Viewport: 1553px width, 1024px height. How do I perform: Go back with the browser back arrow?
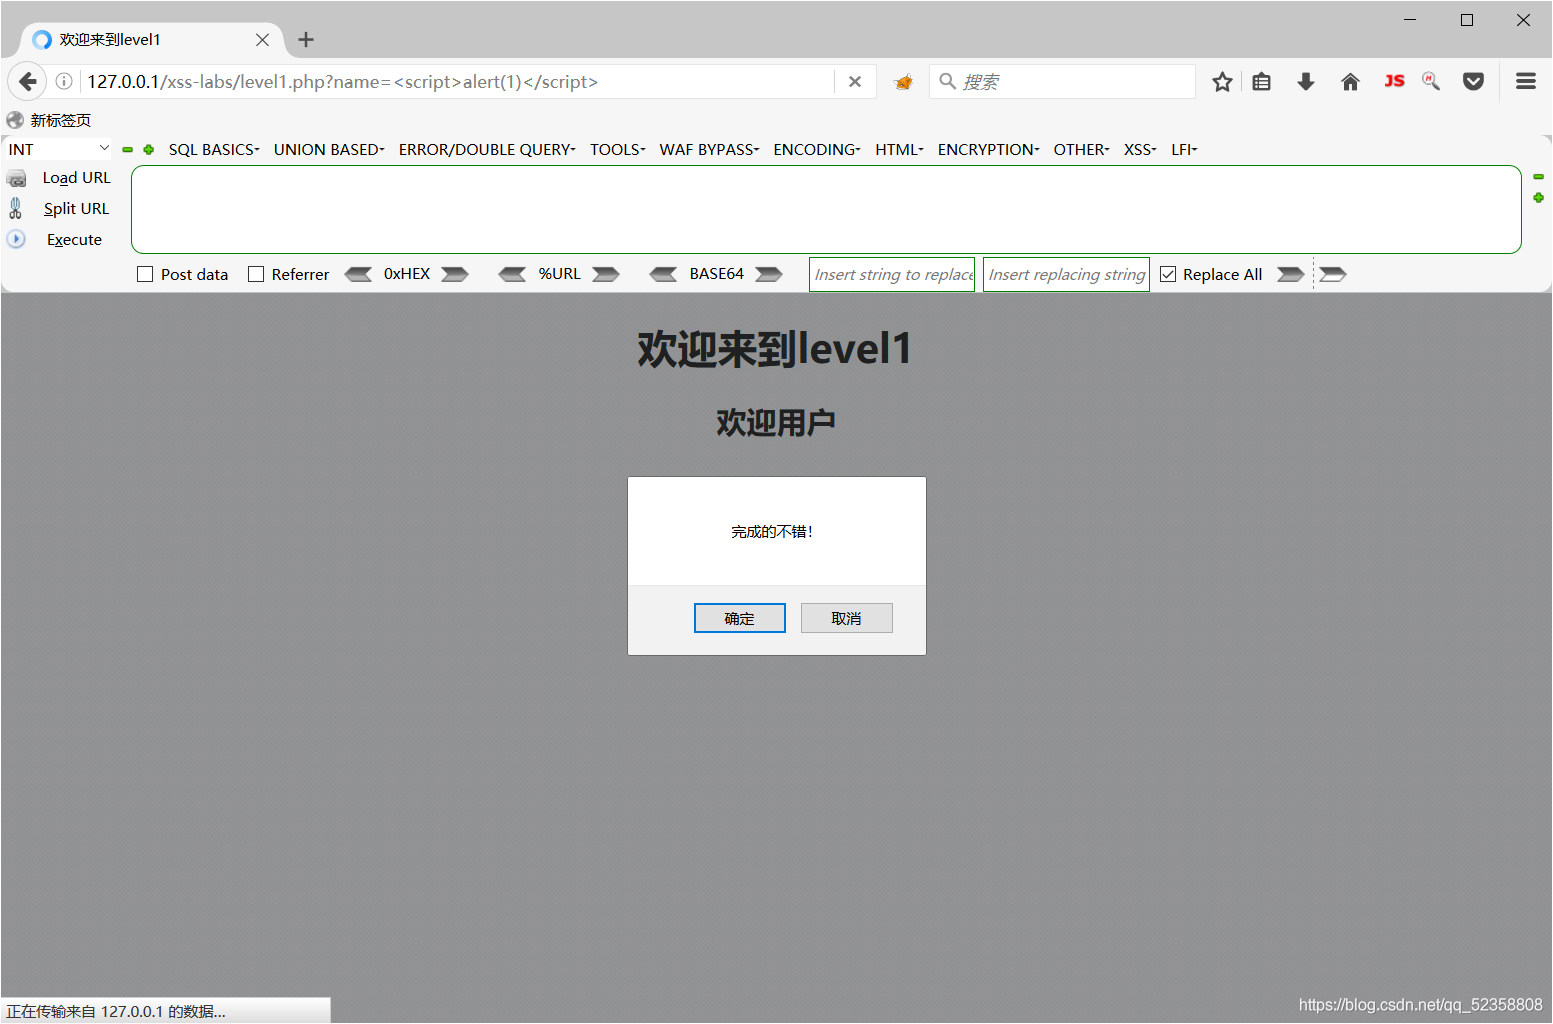tap(27, 82)
